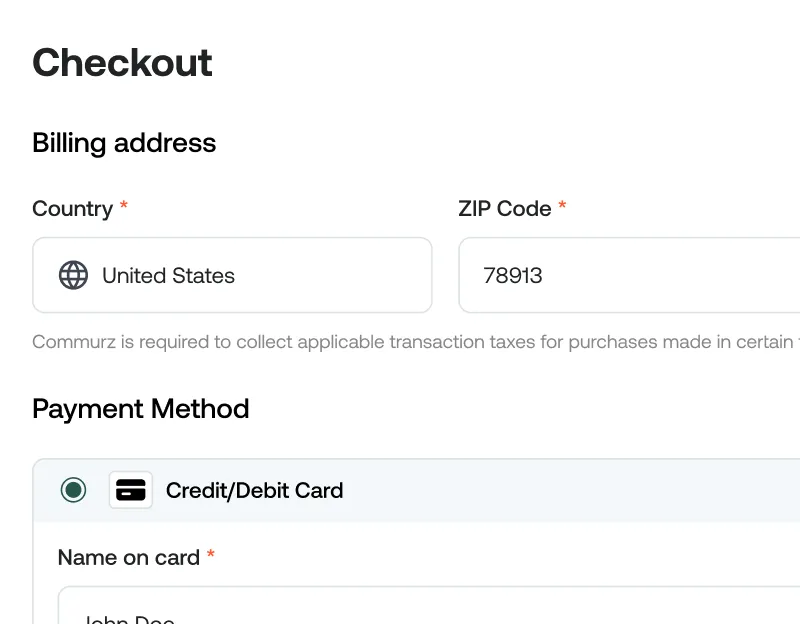Click the red asterisk beside Country

124,207
